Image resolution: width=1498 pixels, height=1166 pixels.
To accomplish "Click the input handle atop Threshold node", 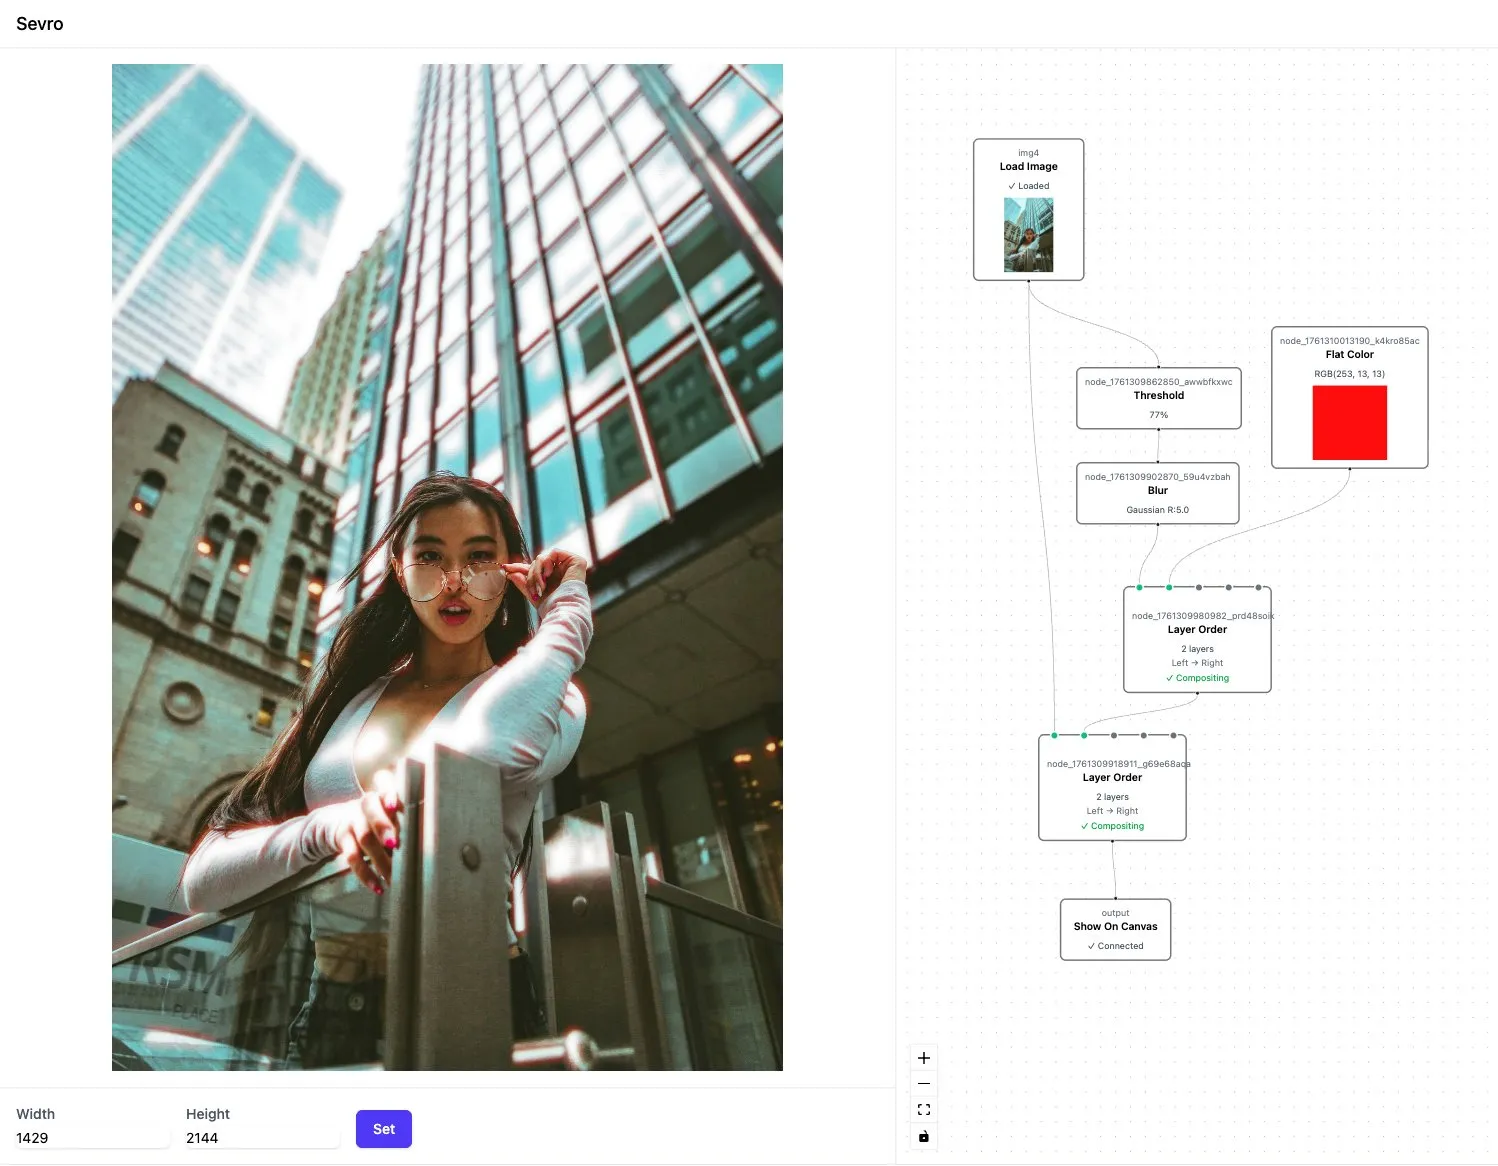I will point(1158,368).
